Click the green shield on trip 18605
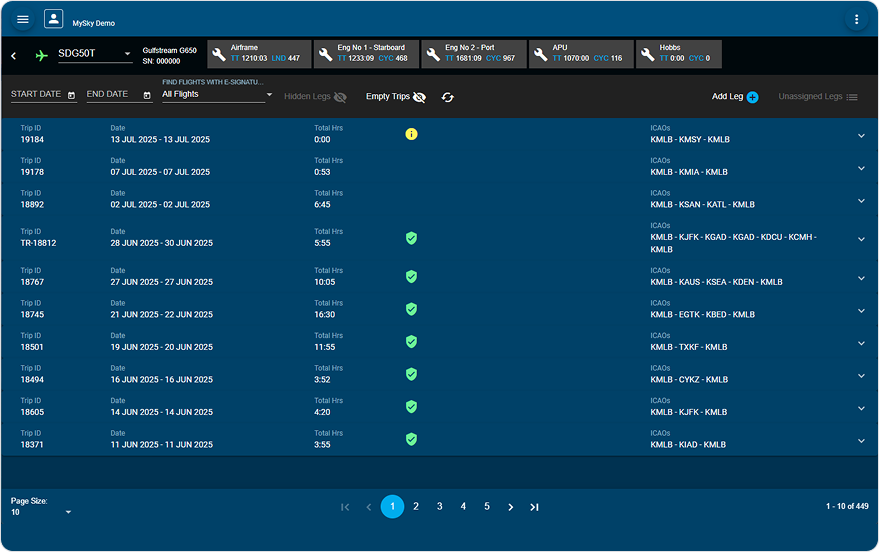Screen dimensions: 879x552 (411, 406)
